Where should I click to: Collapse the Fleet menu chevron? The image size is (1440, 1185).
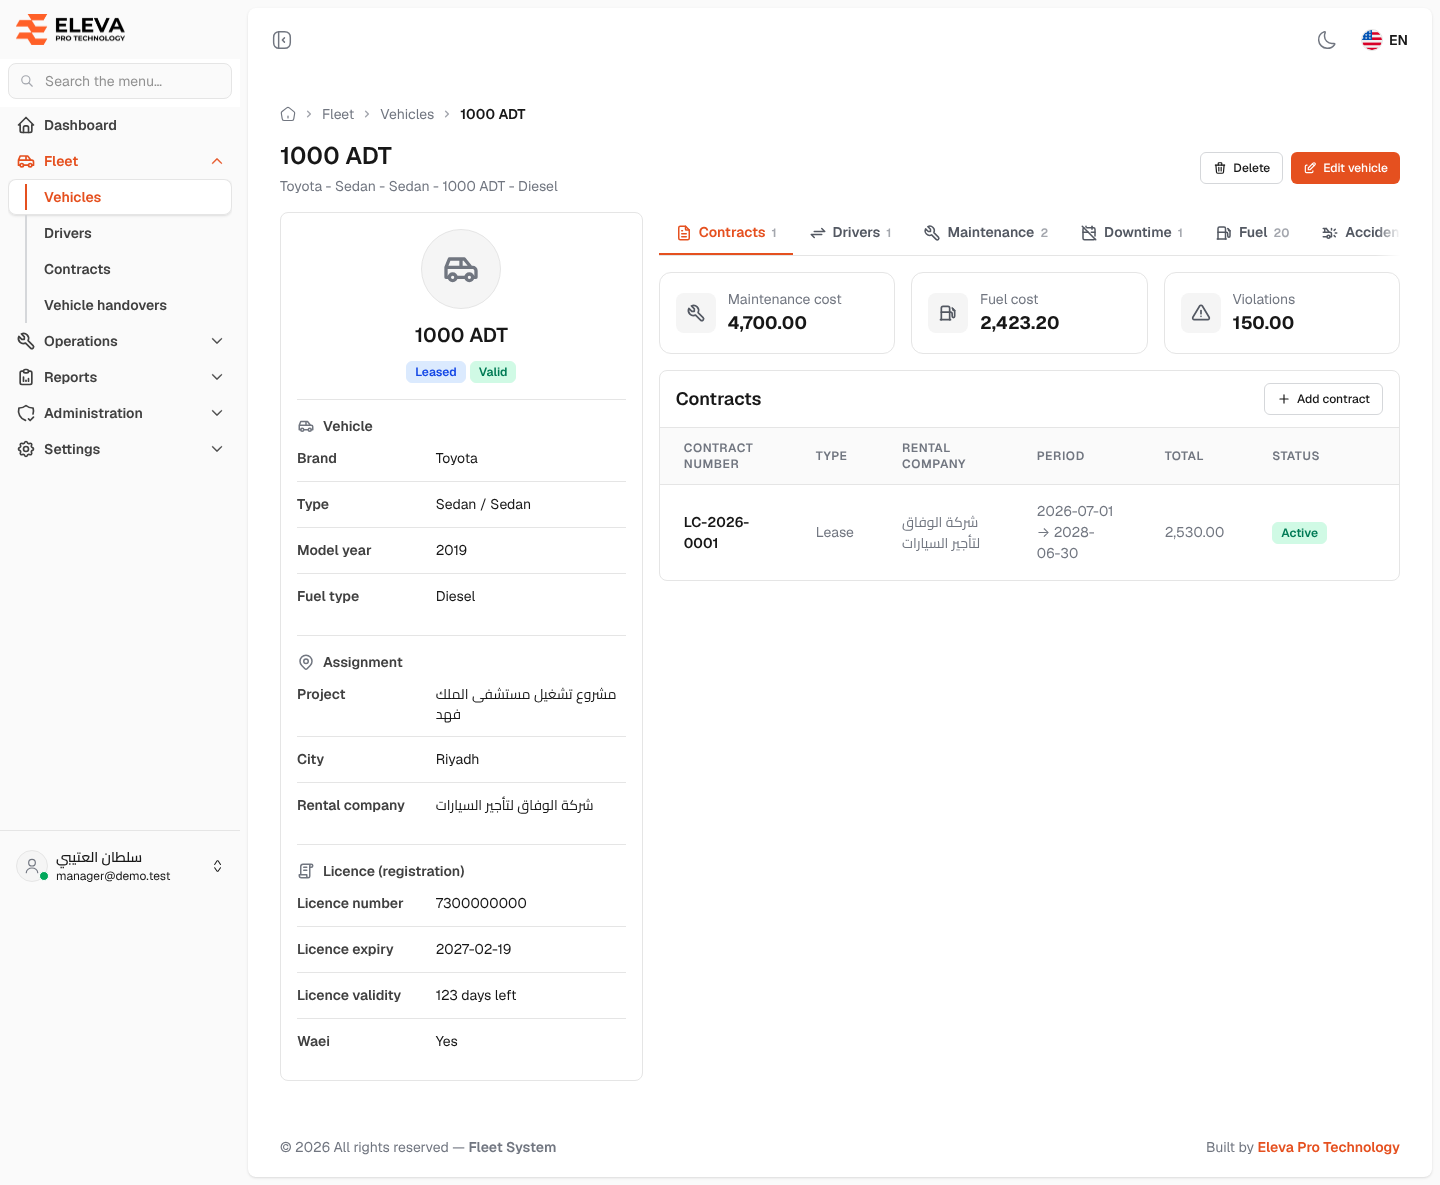[x=217, y=161]
